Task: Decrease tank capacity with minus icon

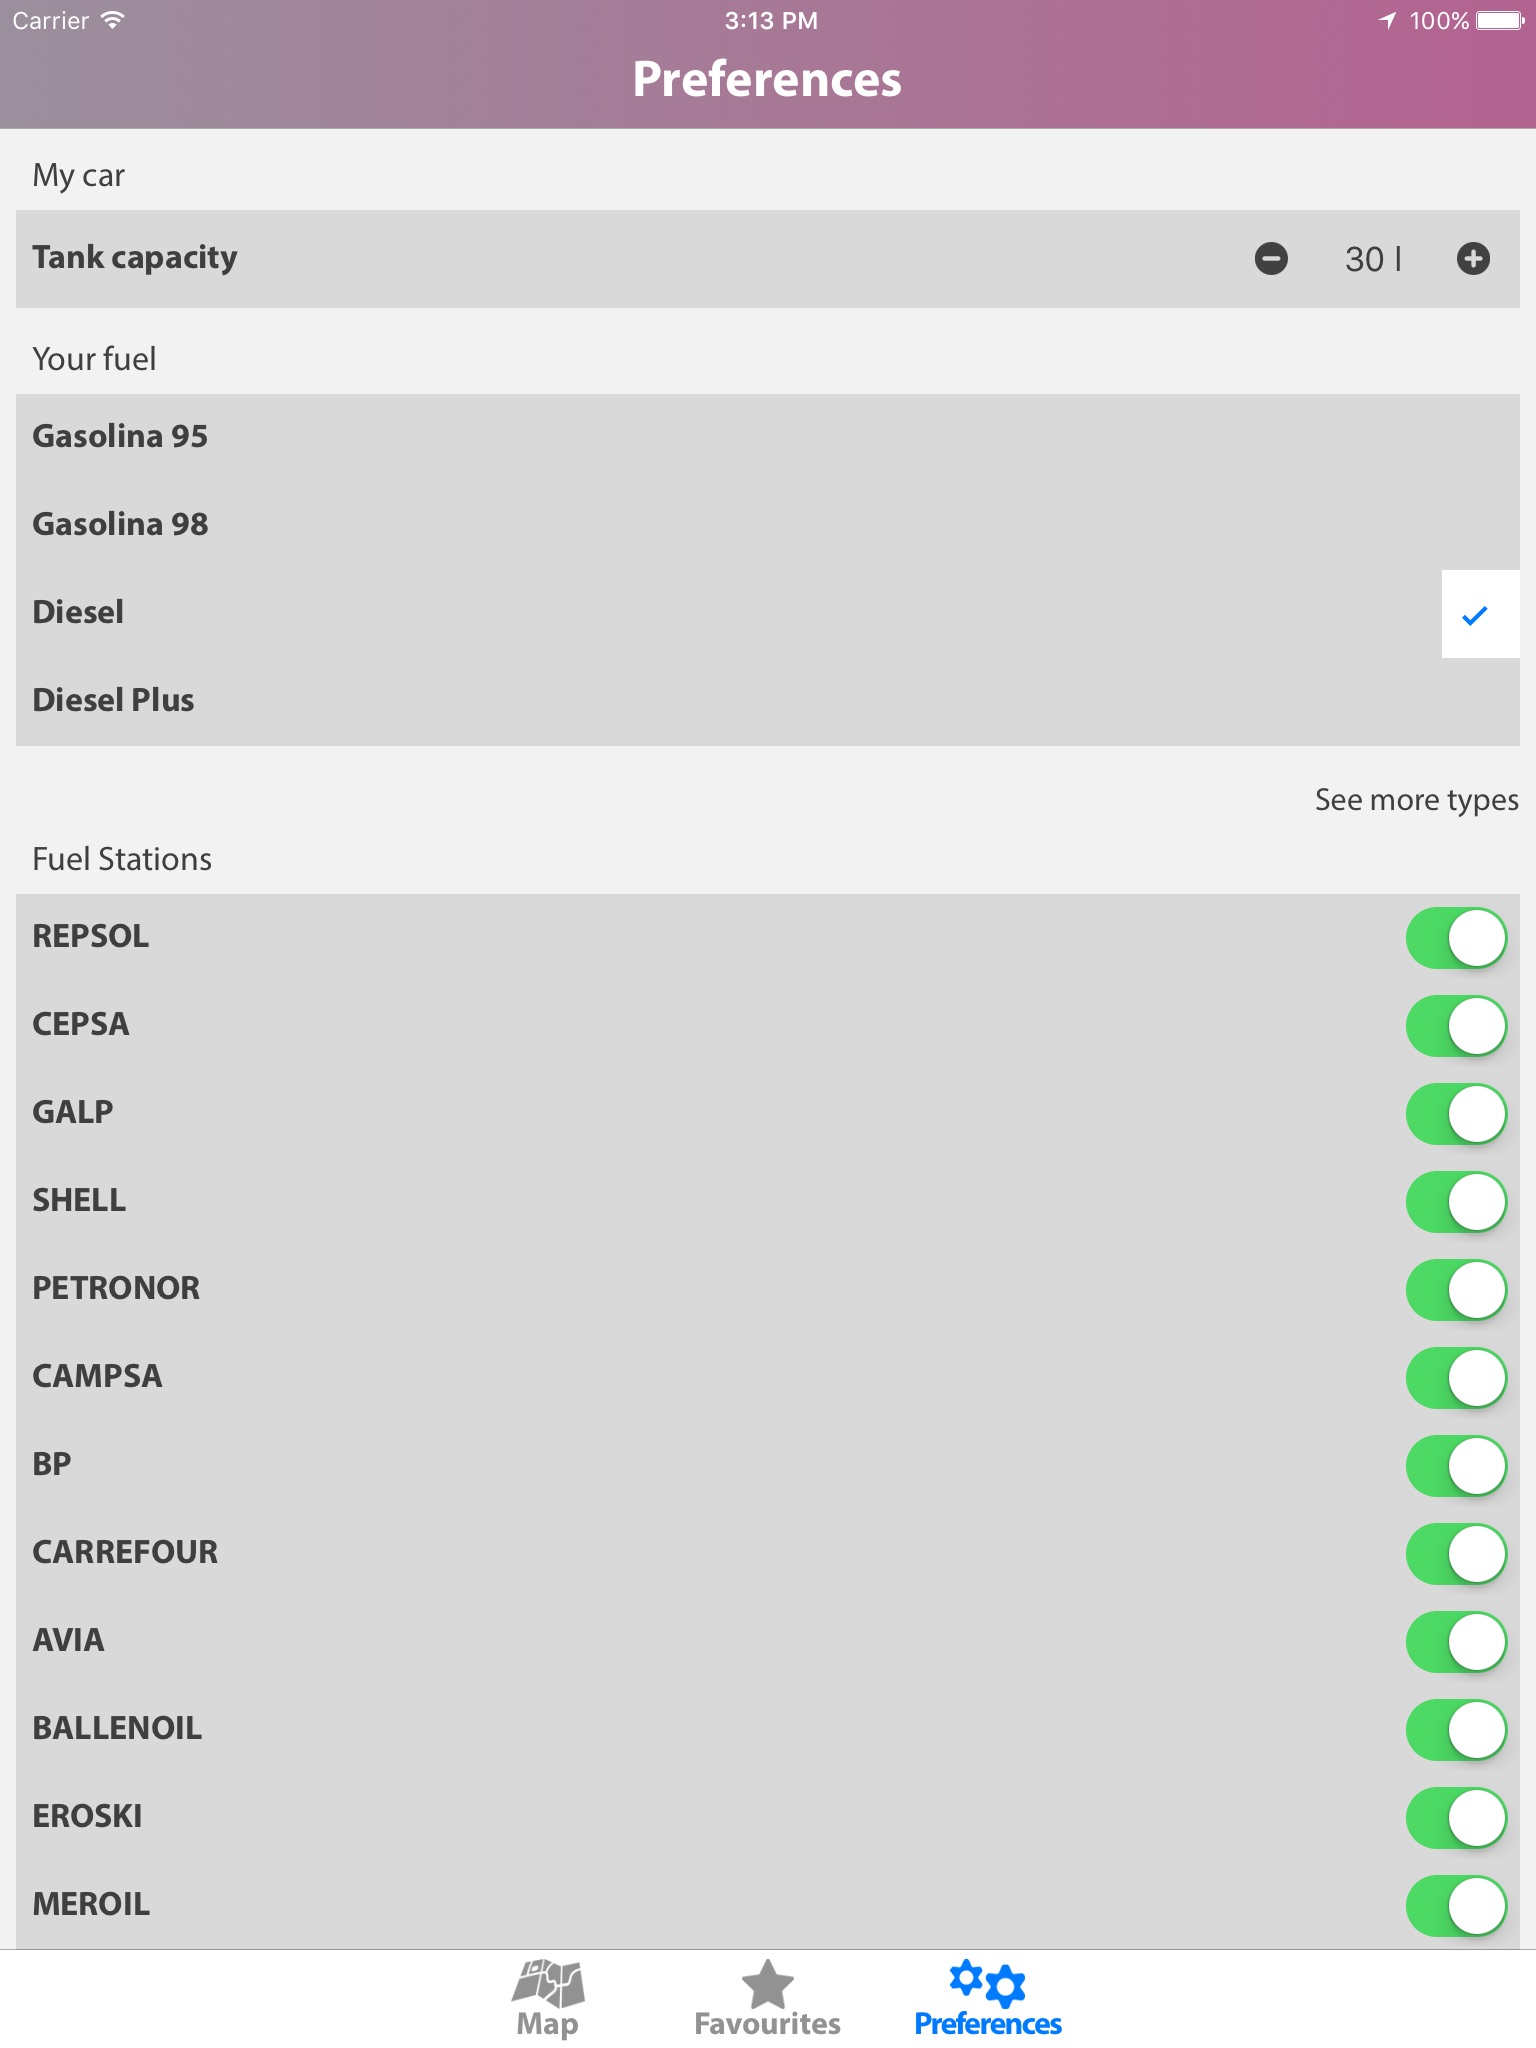Action: click(1271, 259)
